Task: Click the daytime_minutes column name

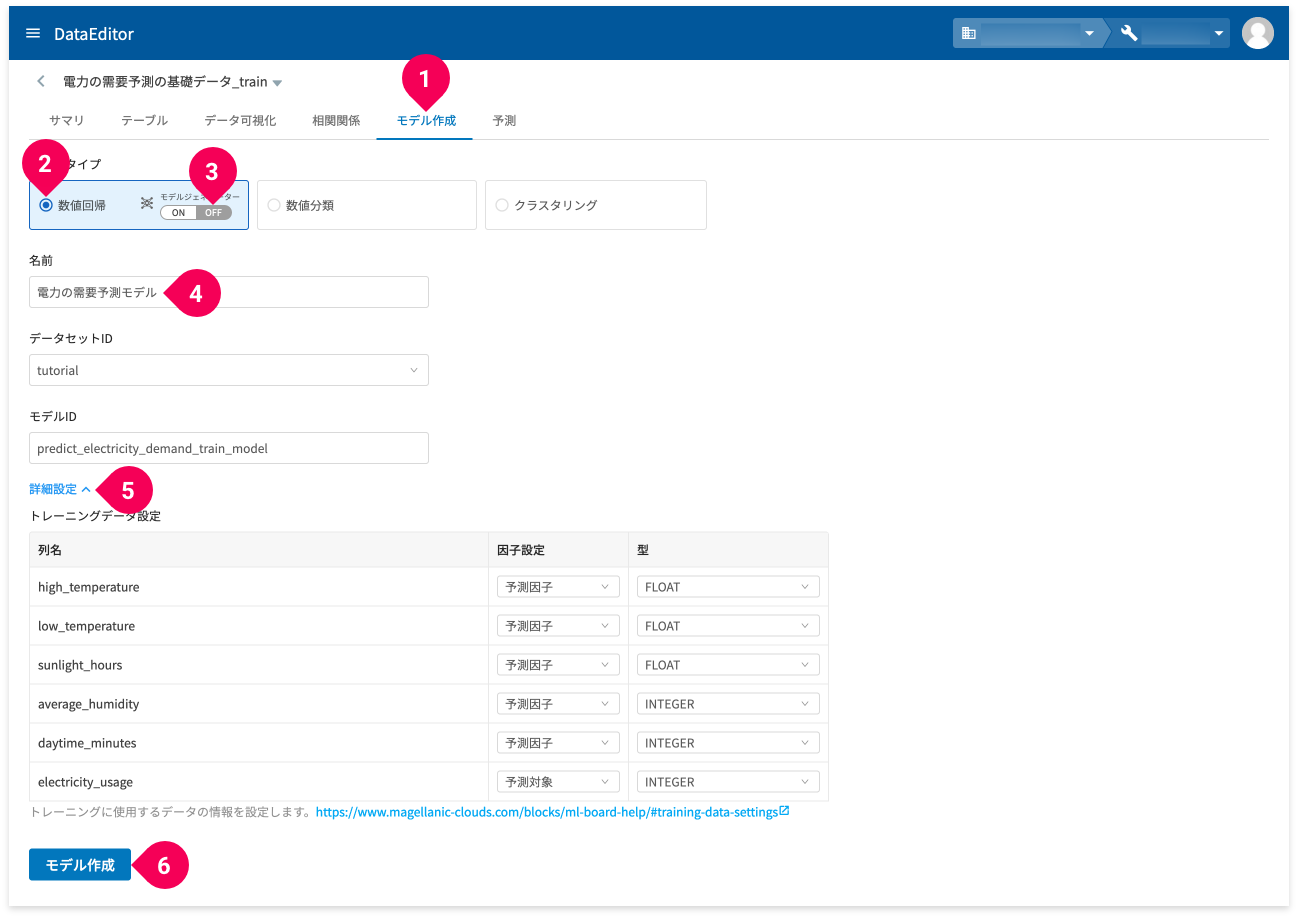Action: tap(87, 743)
